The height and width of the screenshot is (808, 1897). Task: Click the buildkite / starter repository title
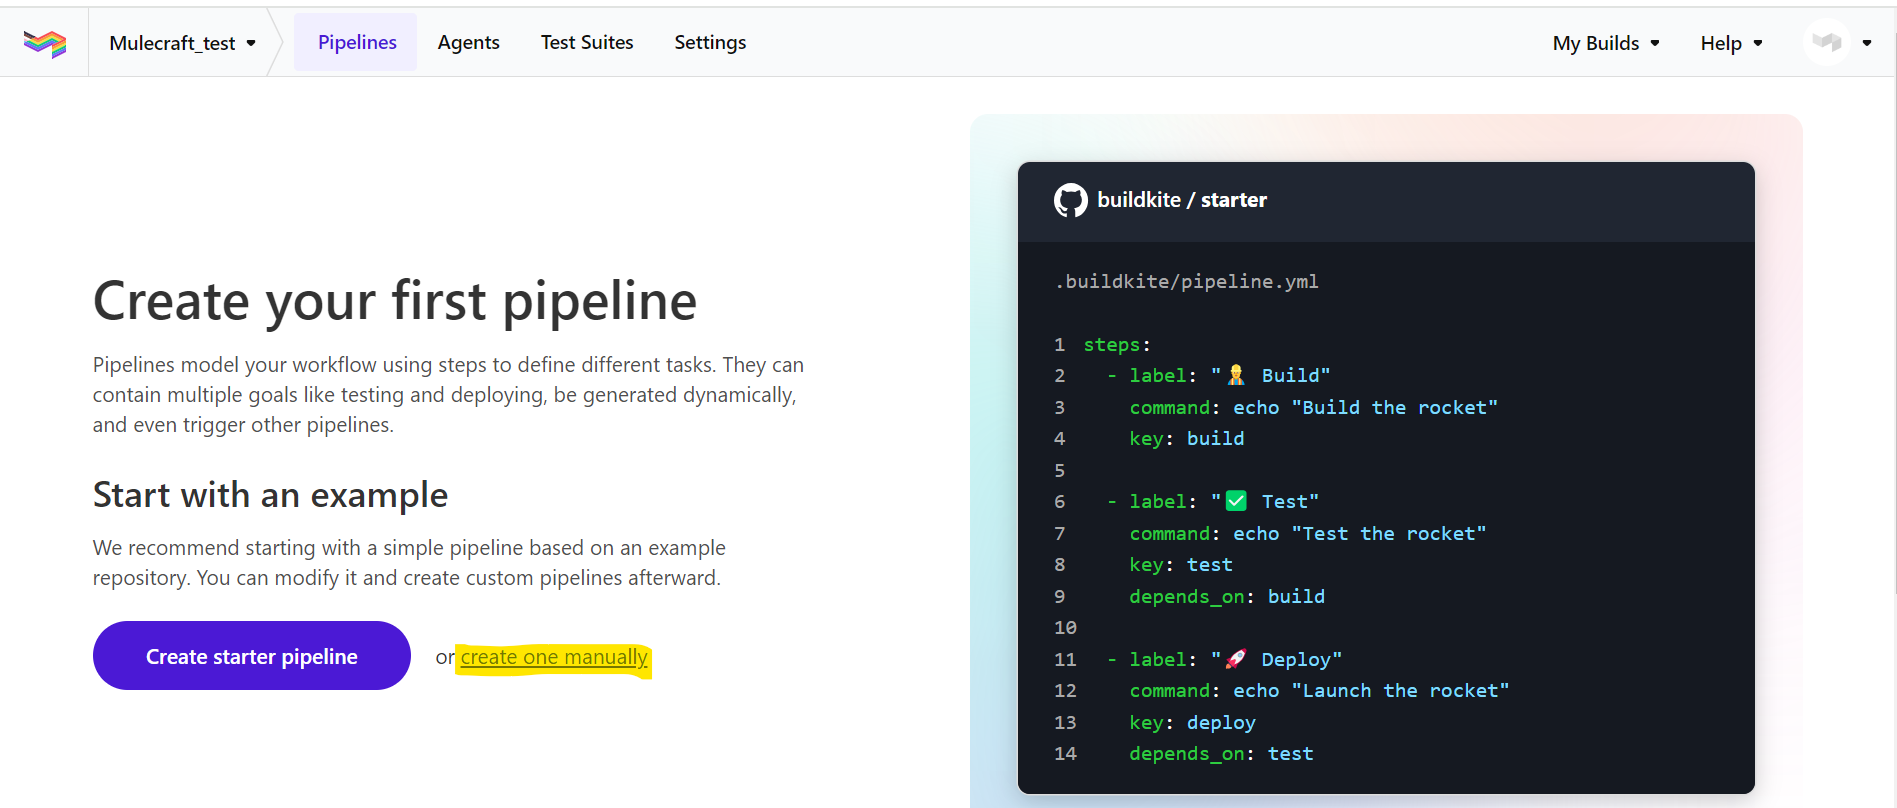(1181, 200)
